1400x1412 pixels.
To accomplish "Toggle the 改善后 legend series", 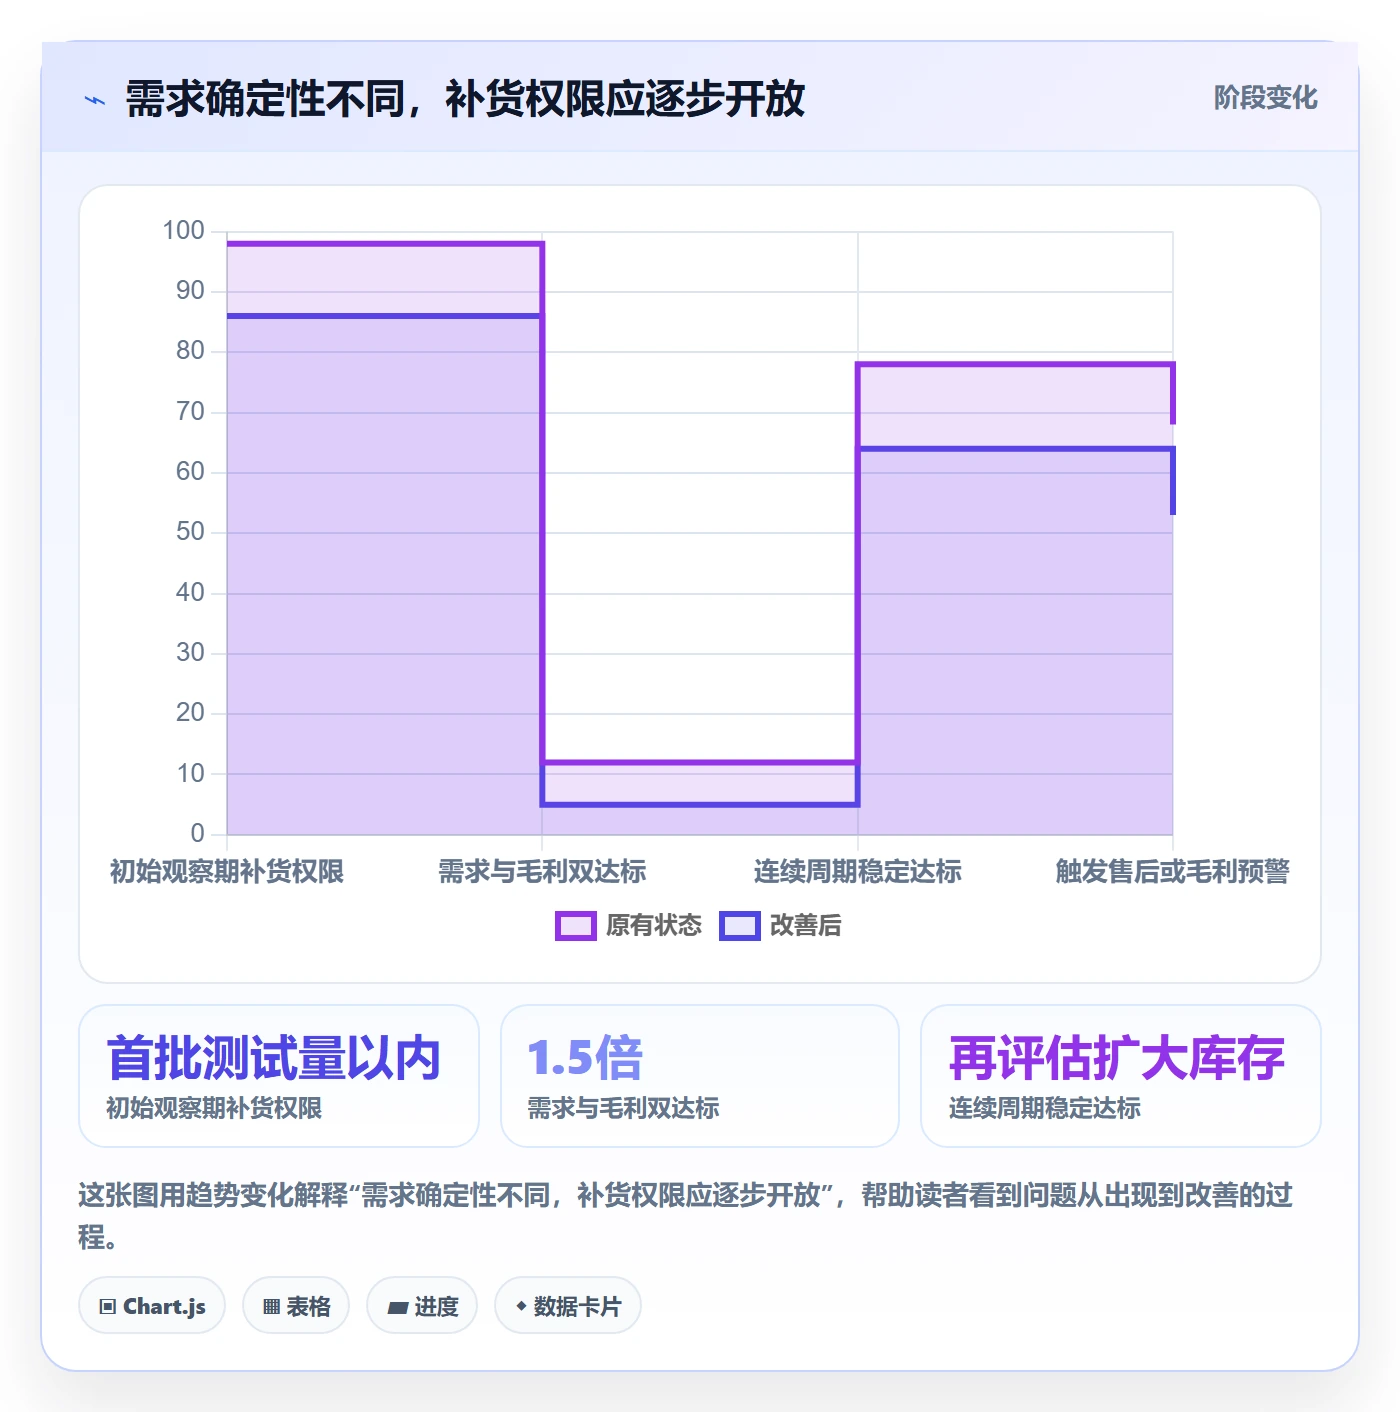I will point(781,926).
